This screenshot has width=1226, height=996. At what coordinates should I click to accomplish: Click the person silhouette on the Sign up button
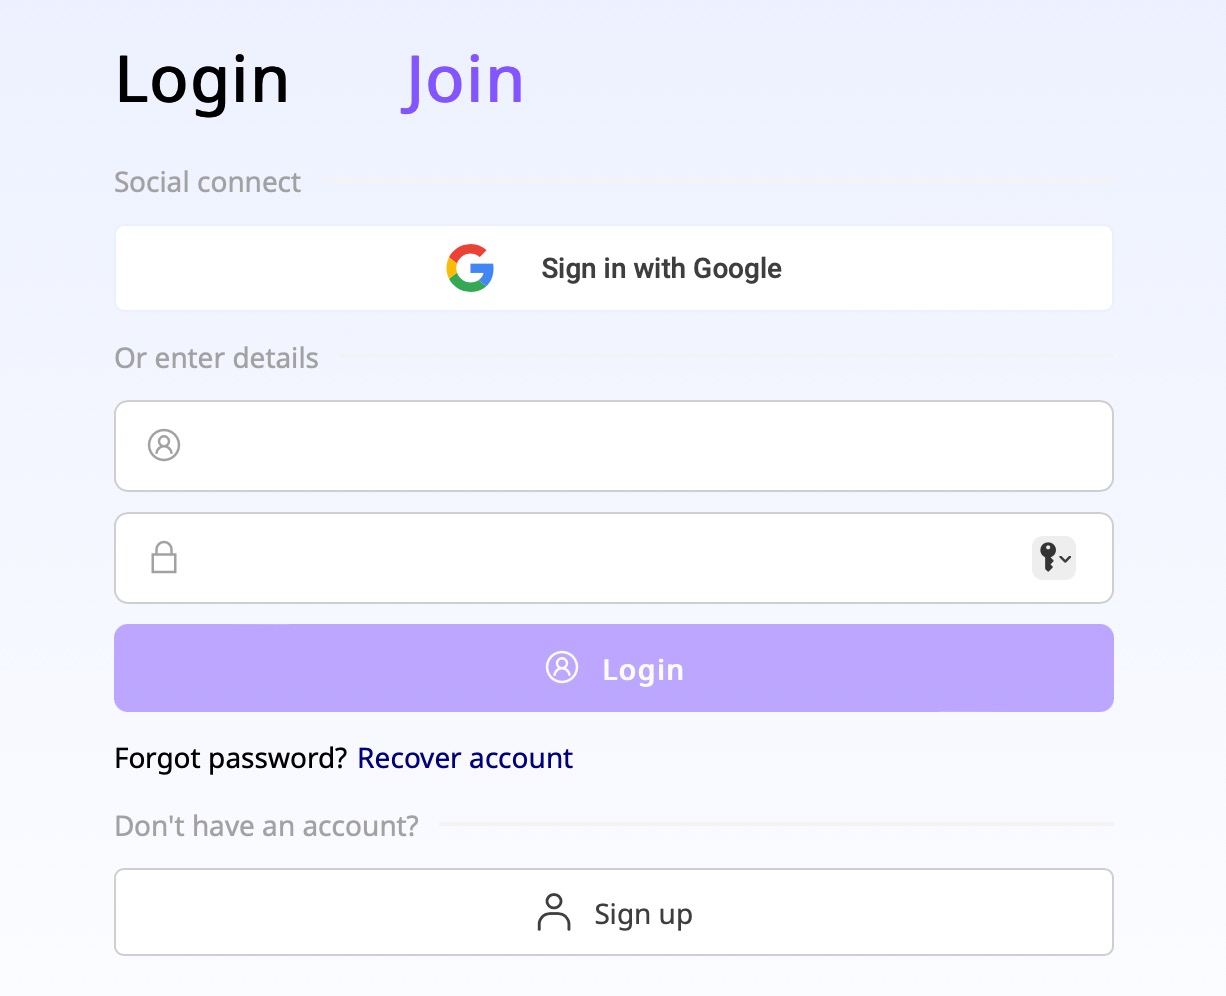pyautogui.click(x=553, y=912)
